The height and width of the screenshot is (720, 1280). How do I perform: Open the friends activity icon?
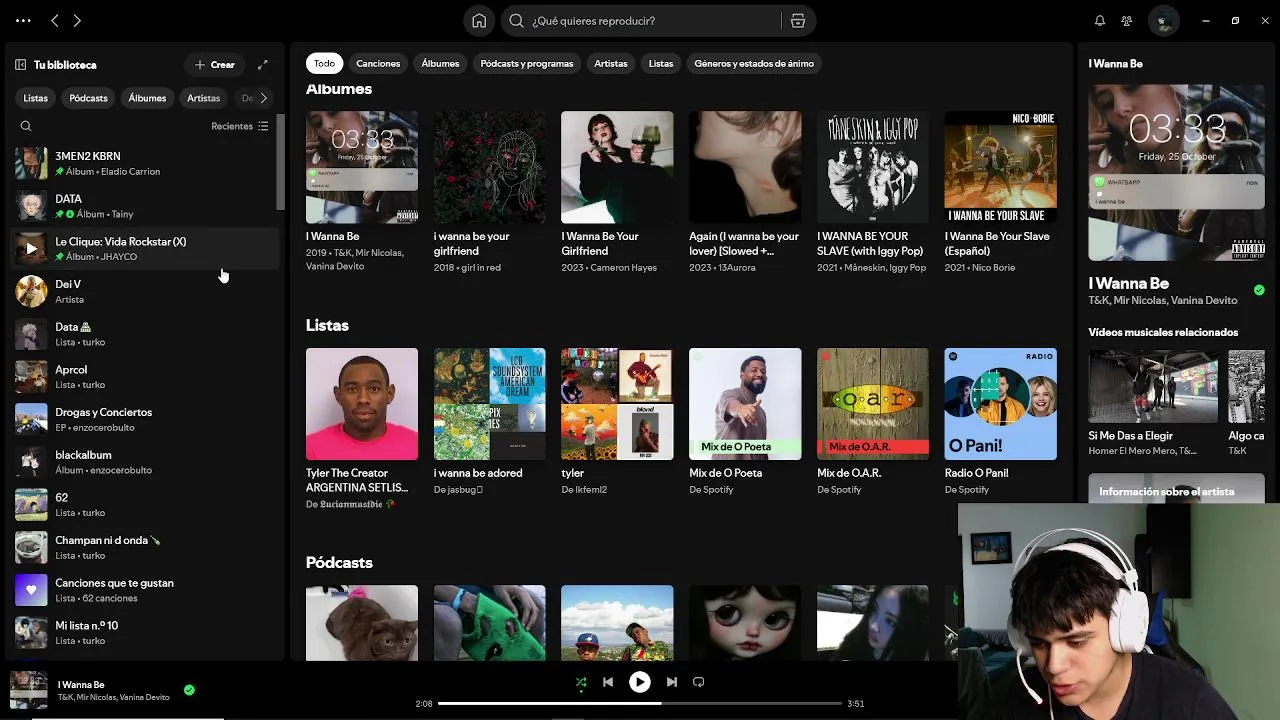click(1127, 20)
